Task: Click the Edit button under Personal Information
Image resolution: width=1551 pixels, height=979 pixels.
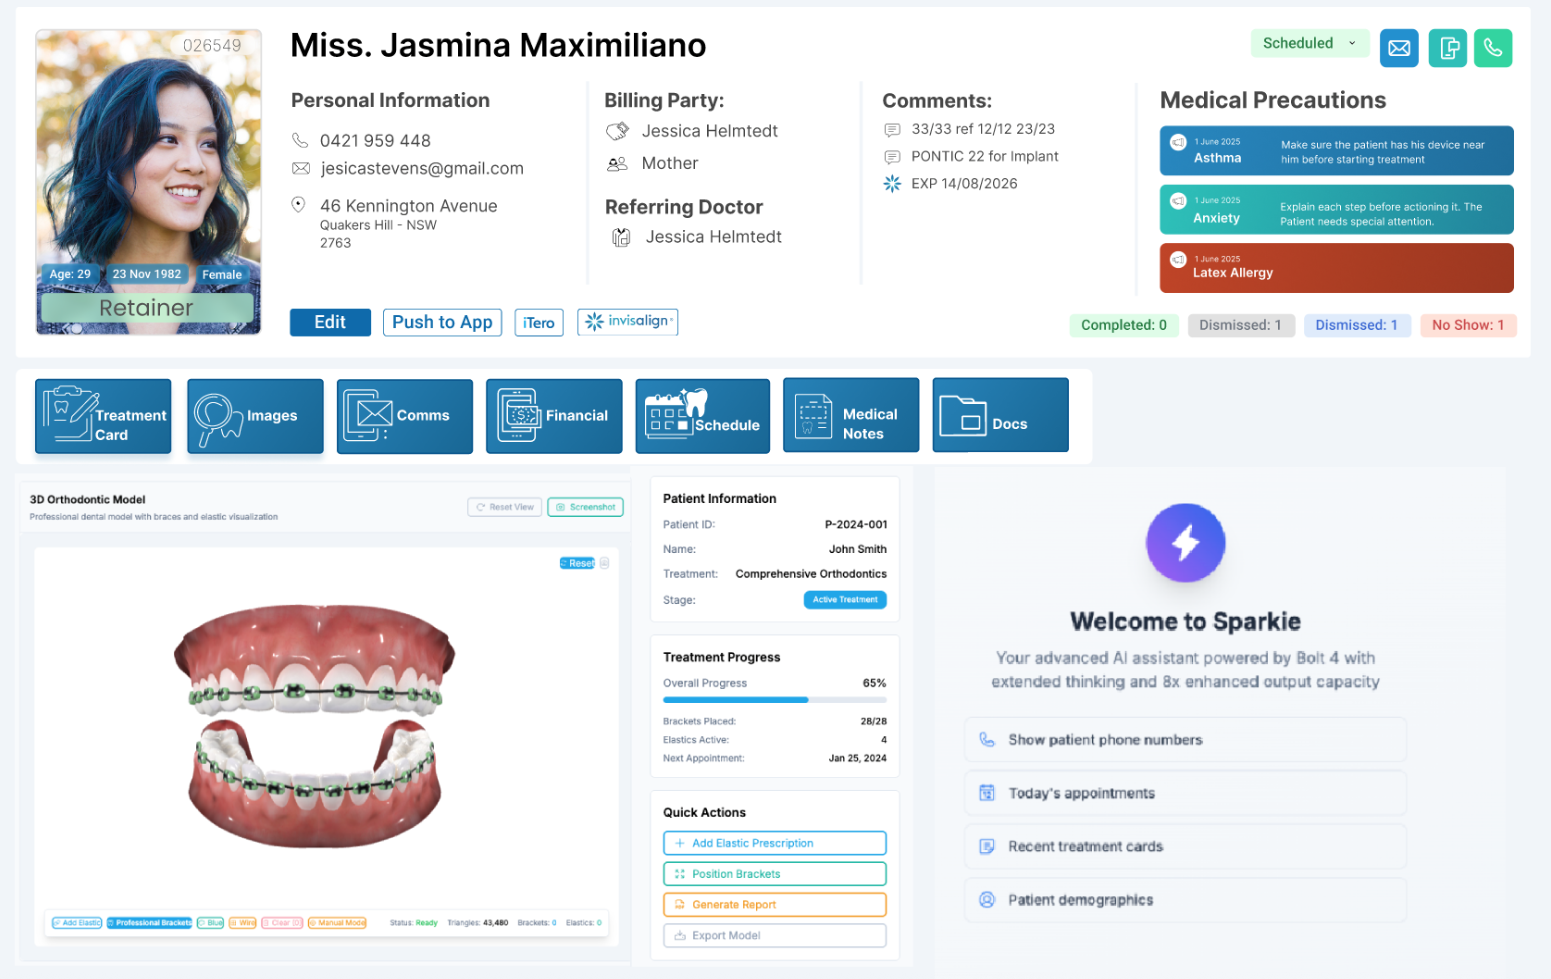Action: coord(330,322)
